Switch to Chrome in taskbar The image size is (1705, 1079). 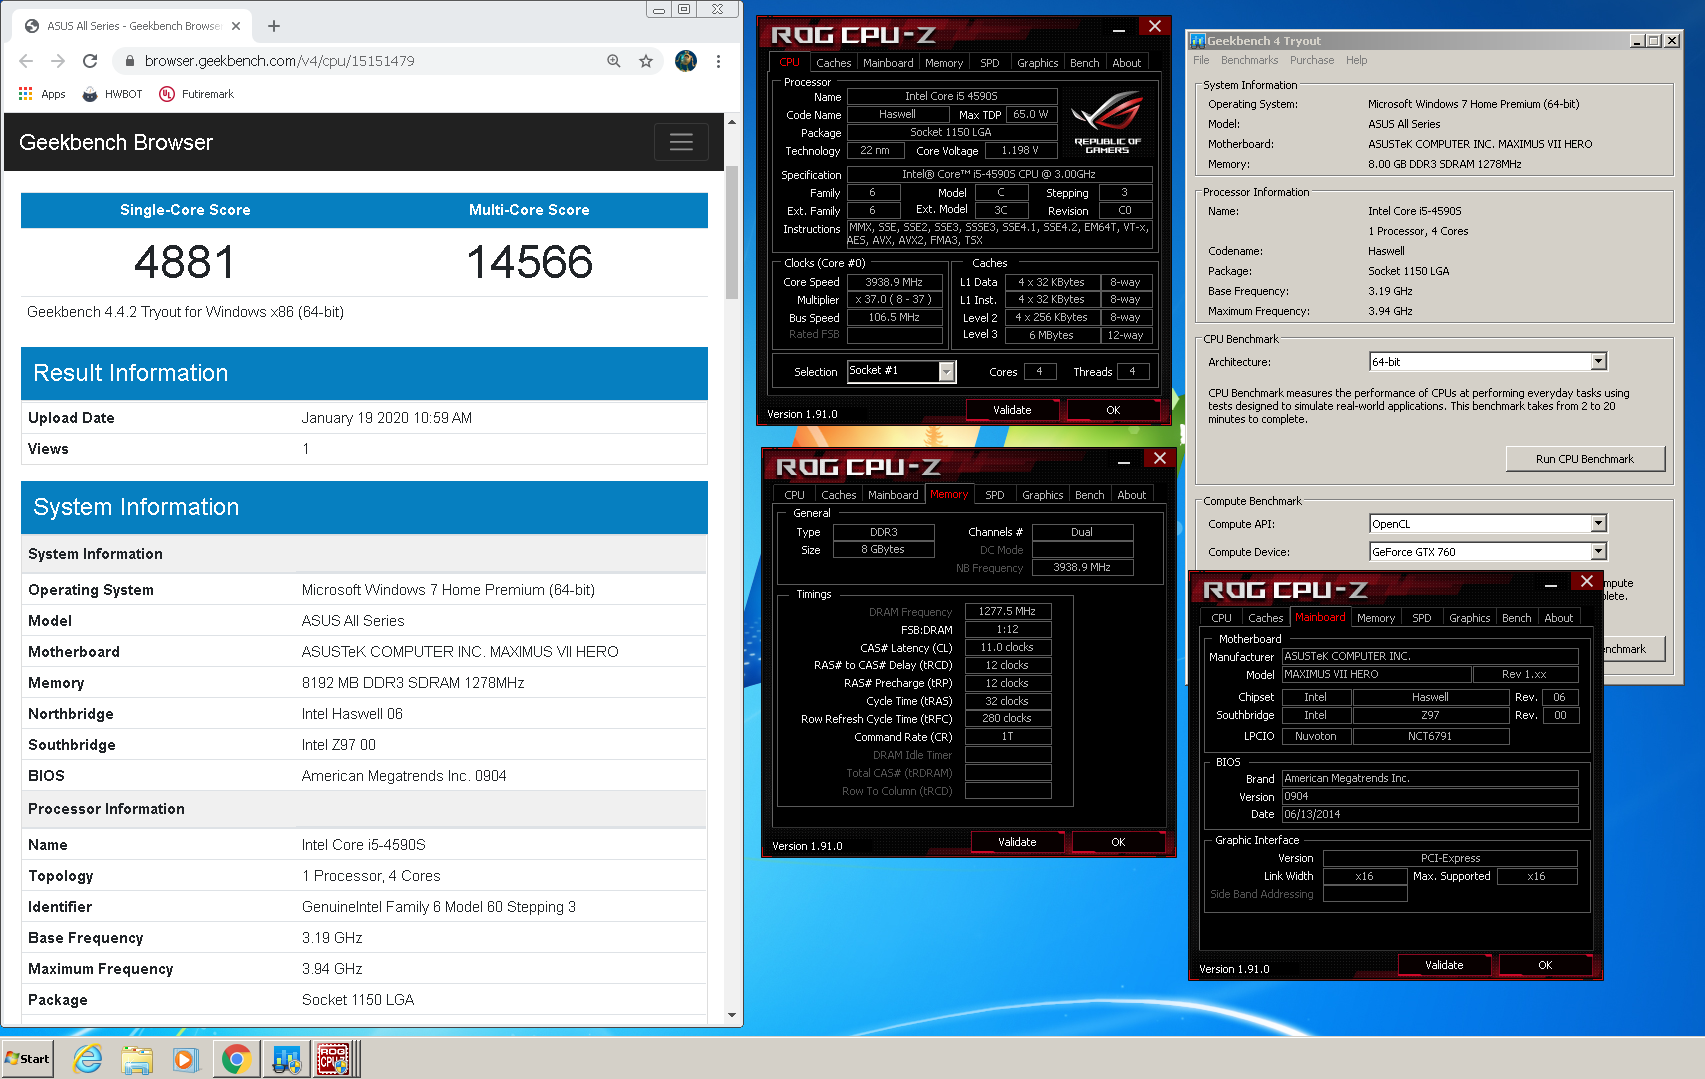click(236, 1058)
